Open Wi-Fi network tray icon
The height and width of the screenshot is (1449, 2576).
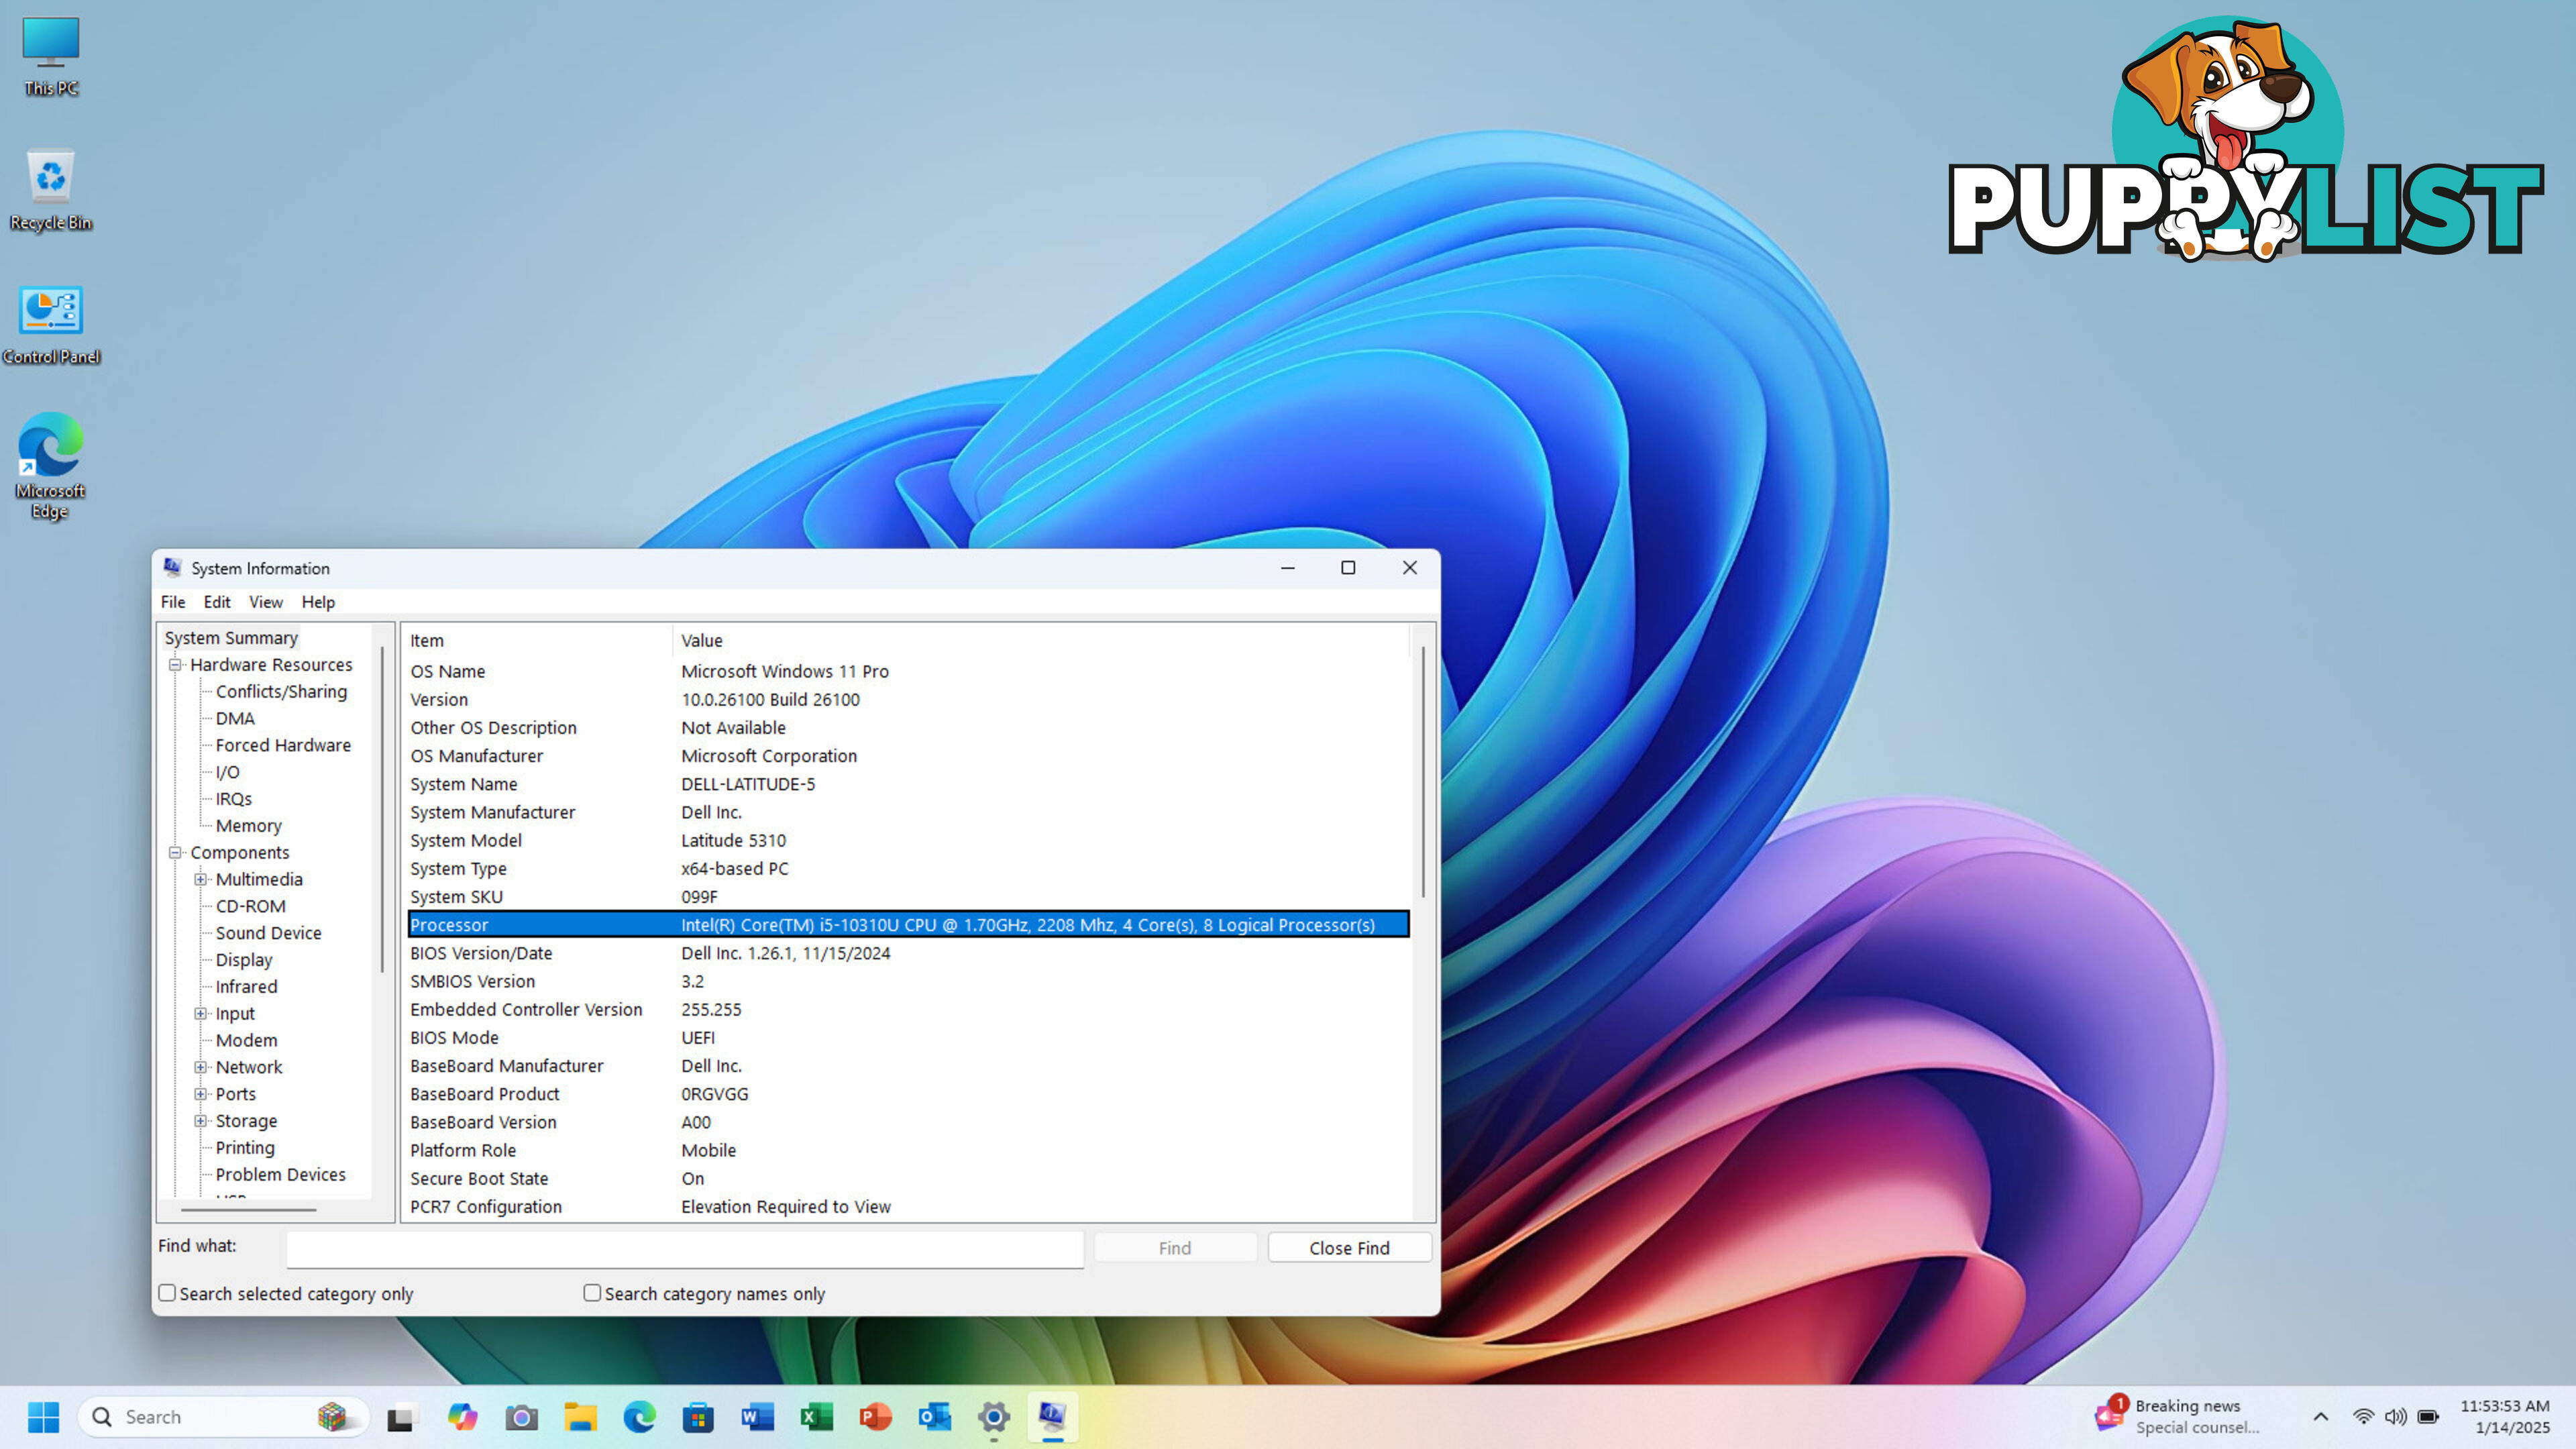2363,1417
